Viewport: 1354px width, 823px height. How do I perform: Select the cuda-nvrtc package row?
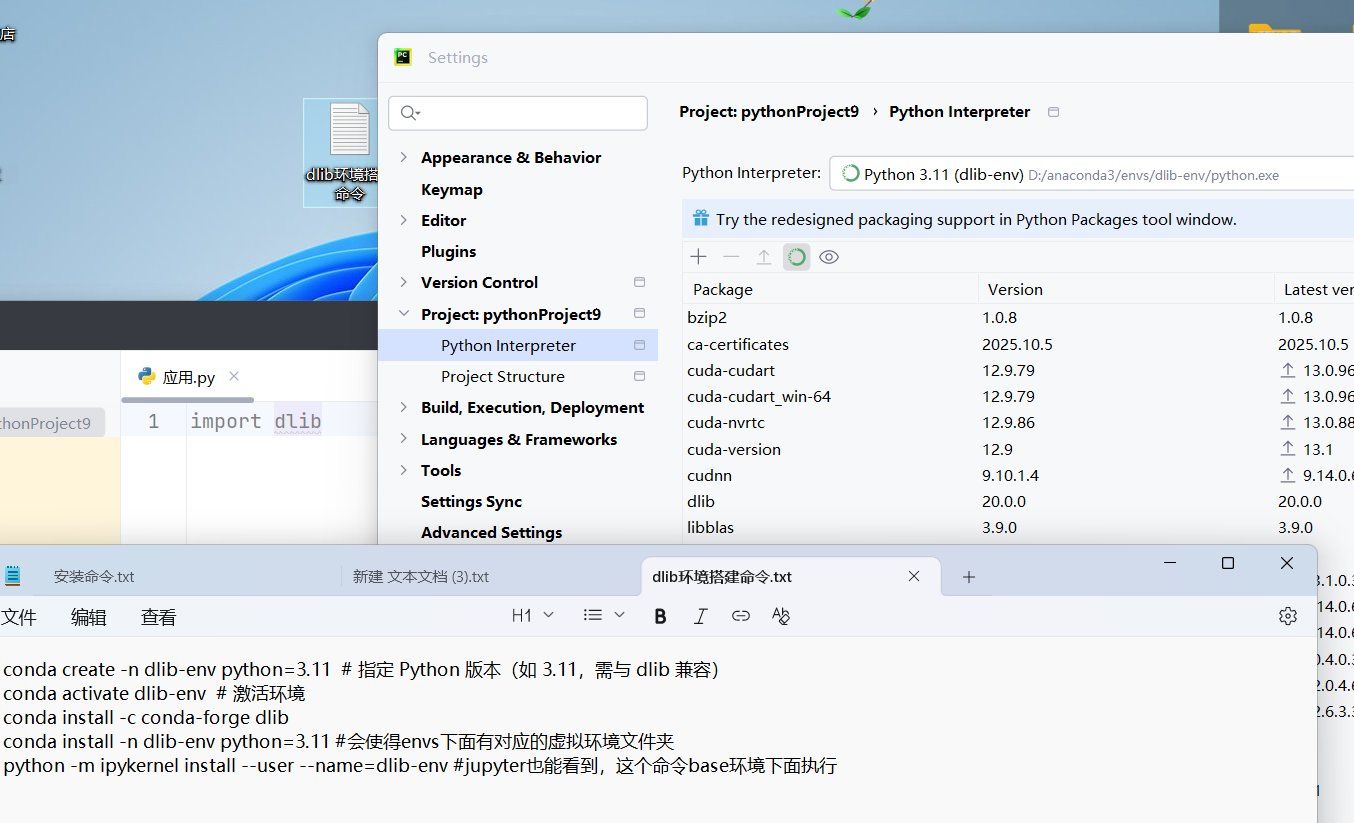click(1018, 422)
